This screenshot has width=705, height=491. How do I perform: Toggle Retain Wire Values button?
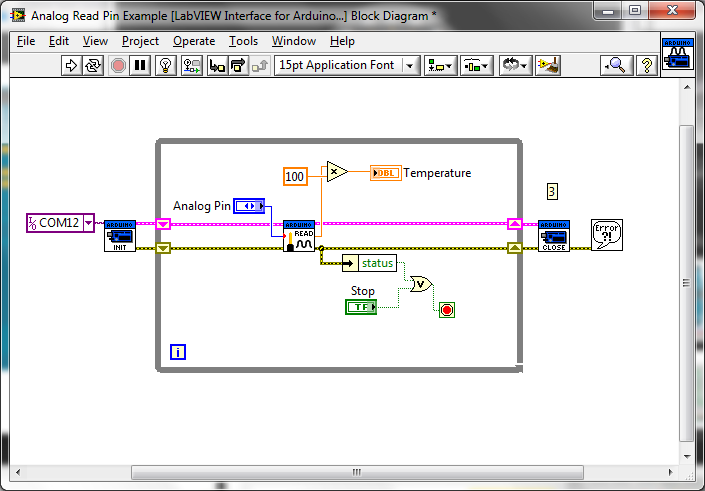192,66
